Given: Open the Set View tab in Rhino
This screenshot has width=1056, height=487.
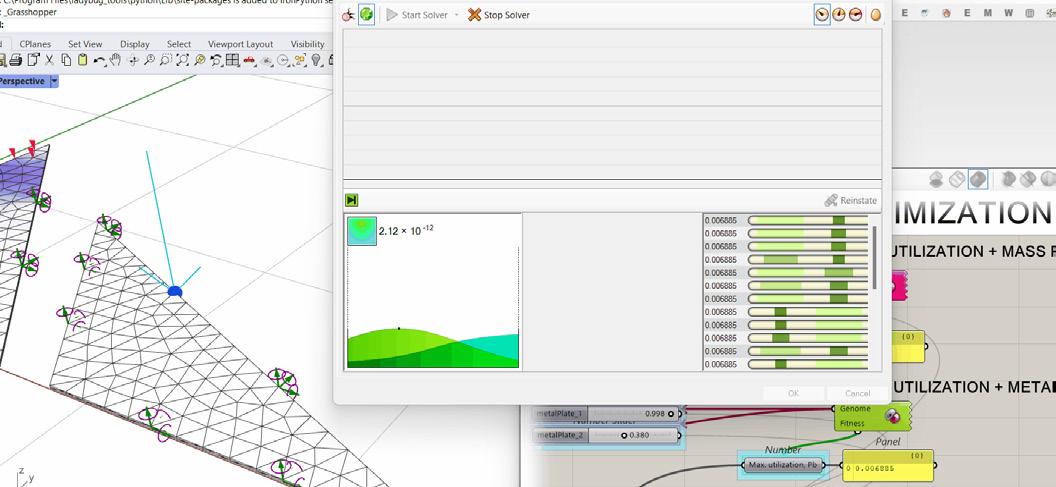Looking at the screenshot, I should pos(85,44).
